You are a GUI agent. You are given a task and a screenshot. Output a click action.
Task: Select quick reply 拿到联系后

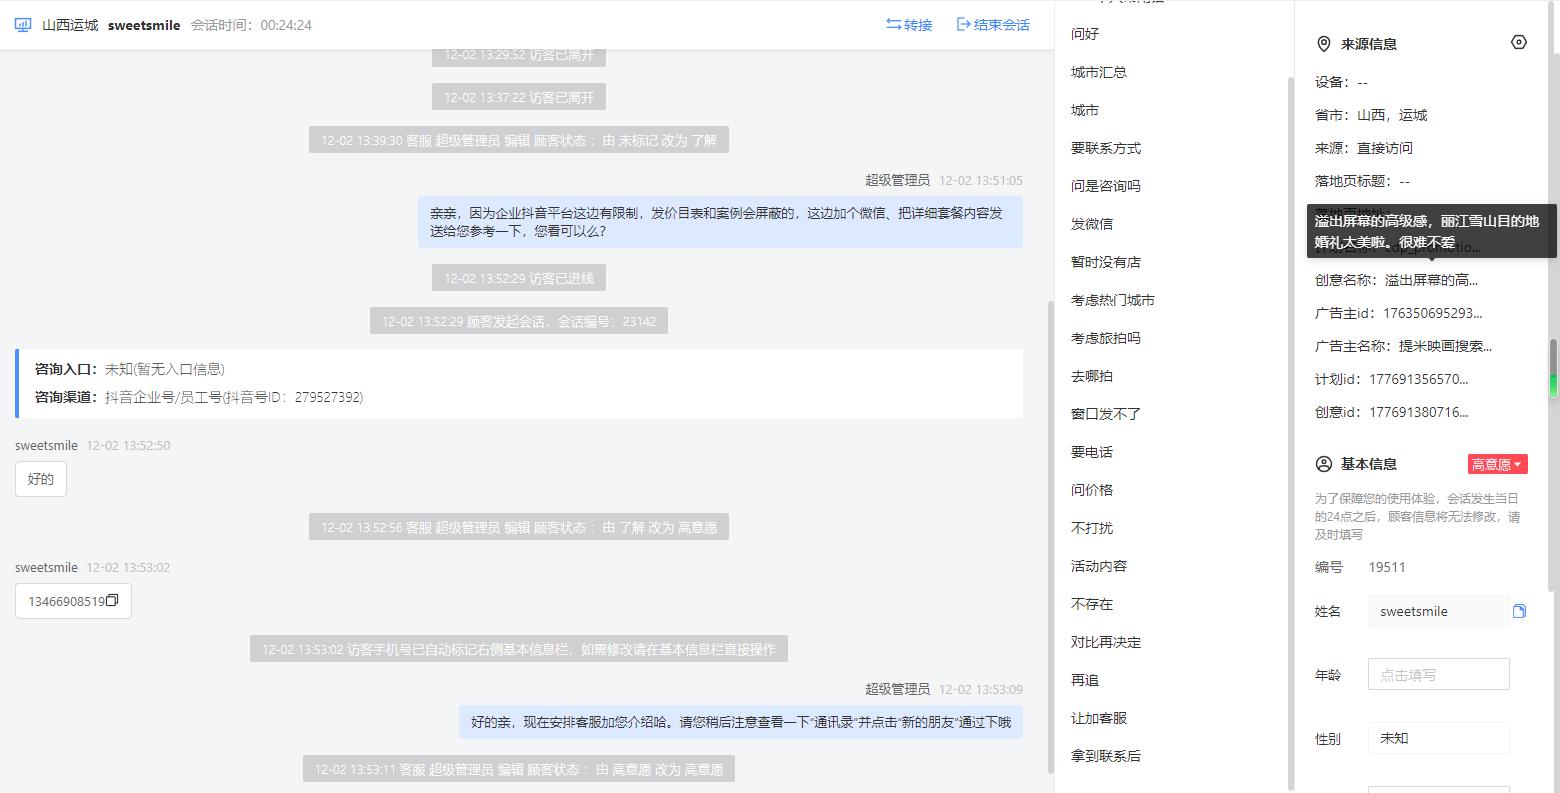1106,756
